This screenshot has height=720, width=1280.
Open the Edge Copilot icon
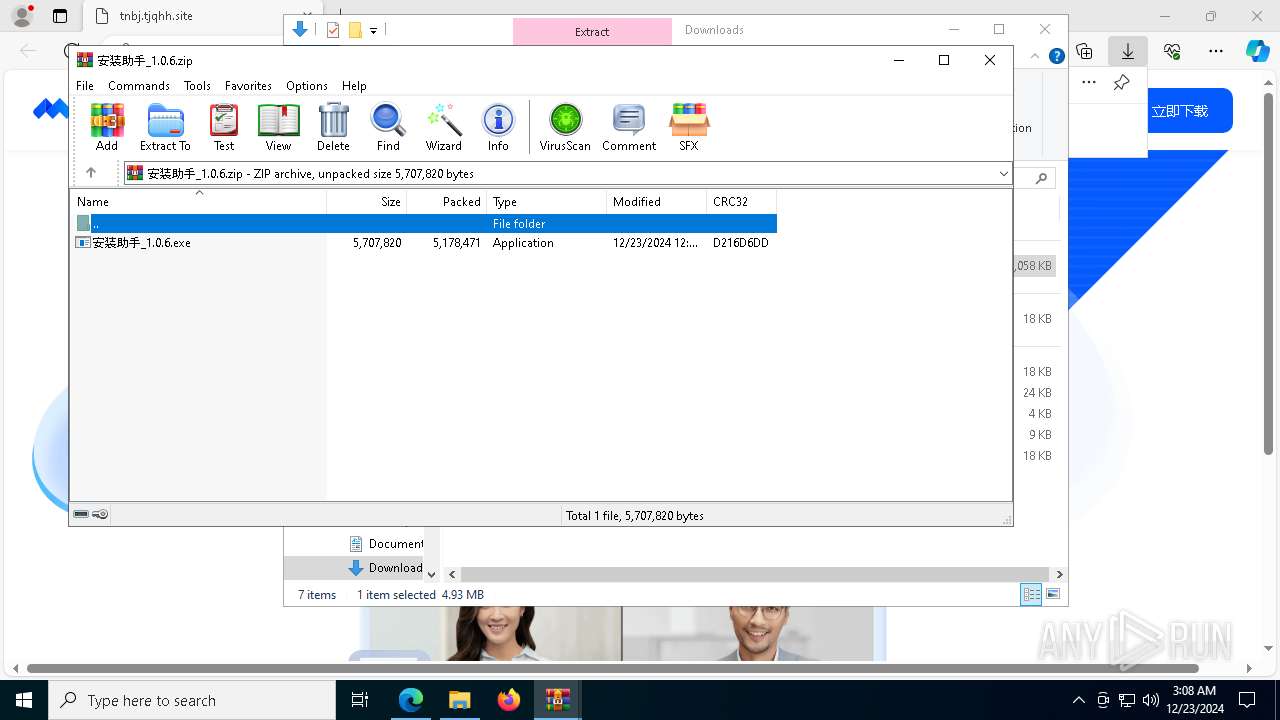[x=1257, y=51]
